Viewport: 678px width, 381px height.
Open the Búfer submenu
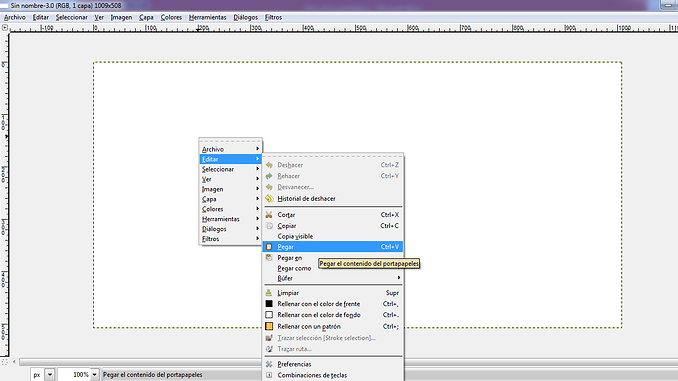[x=333, y=278]
